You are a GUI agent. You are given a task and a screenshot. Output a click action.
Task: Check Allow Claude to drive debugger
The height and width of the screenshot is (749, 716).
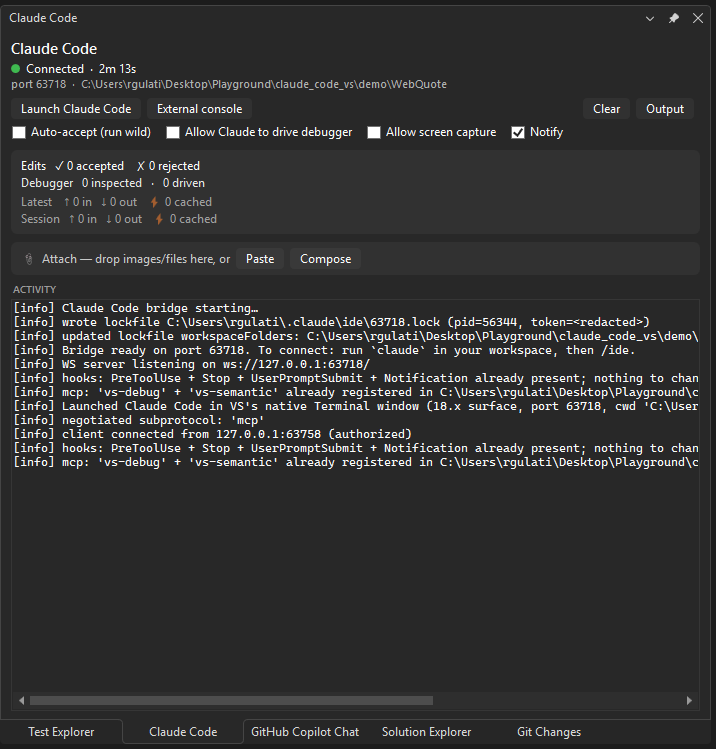(x=173, y=132)
